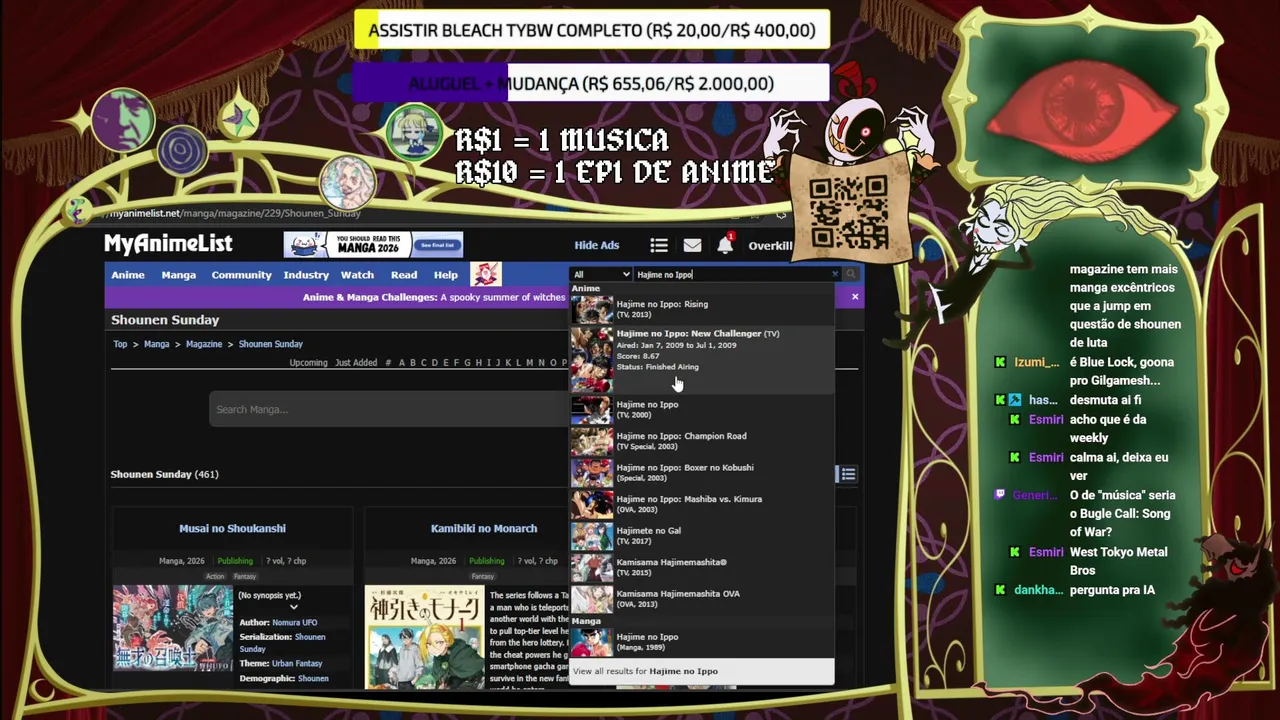The width and height of the screenshot is (1280, 720).
Task: Click the Manga 2026 banner ad
Action: pos(373,245)
